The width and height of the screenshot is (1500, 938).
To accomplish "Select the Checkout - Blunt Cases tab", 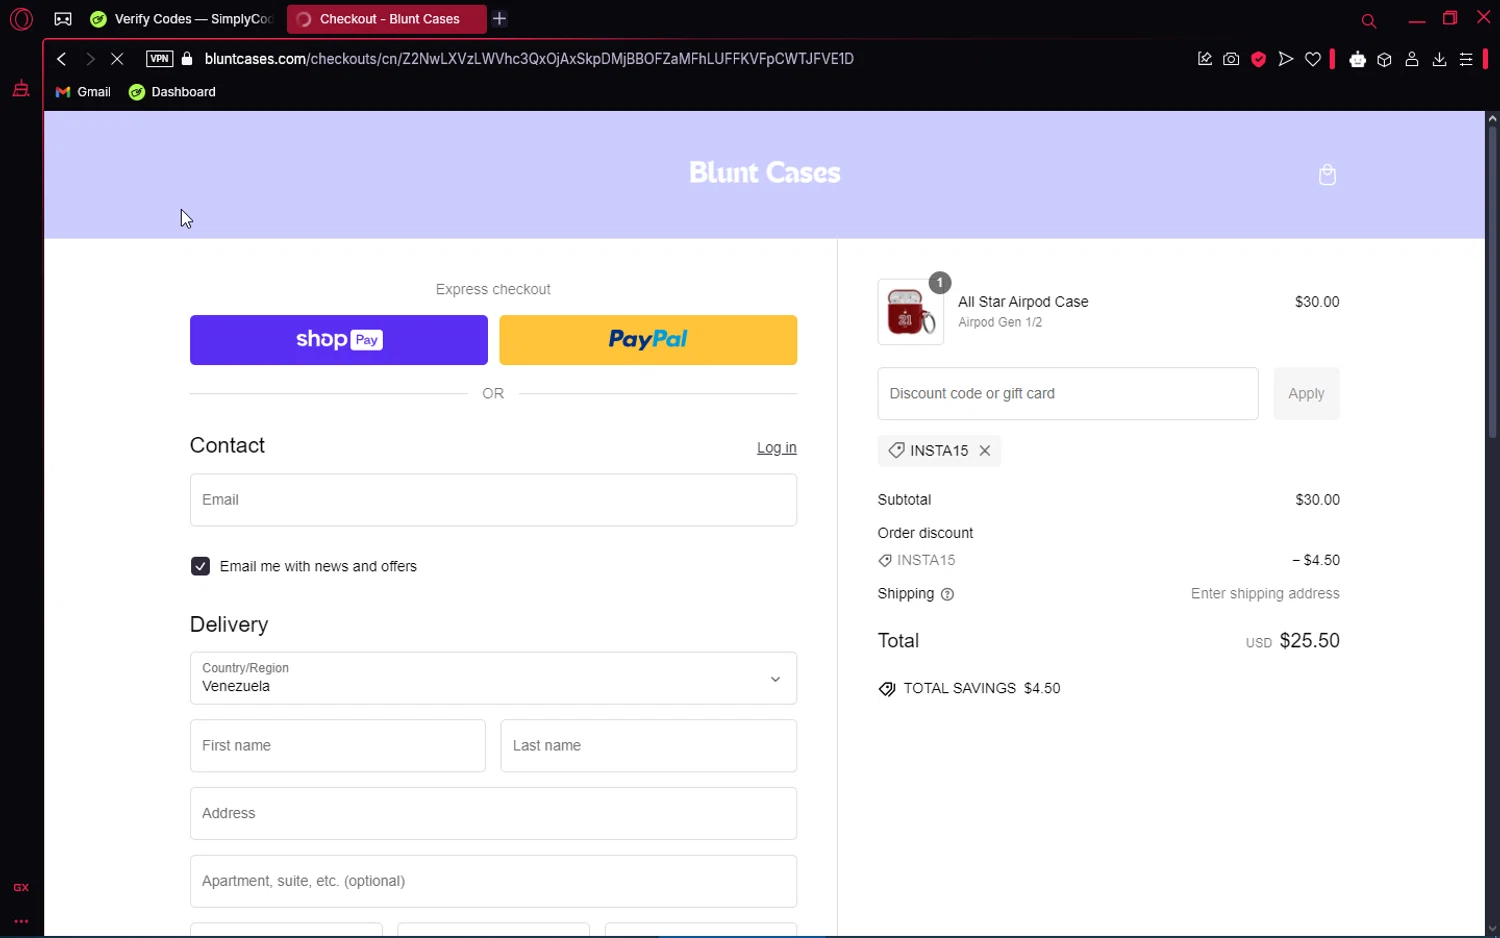I will pyautogui.click(x=386, y=19).
